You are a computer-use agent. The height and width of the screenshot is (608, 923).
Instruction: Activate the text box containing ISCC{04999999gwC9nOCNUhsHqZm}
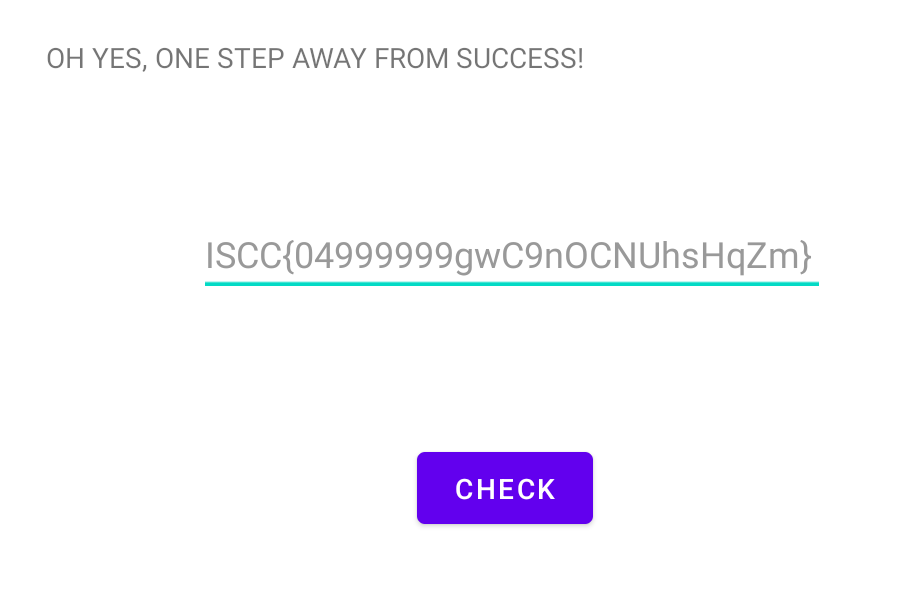click(512, 257)
